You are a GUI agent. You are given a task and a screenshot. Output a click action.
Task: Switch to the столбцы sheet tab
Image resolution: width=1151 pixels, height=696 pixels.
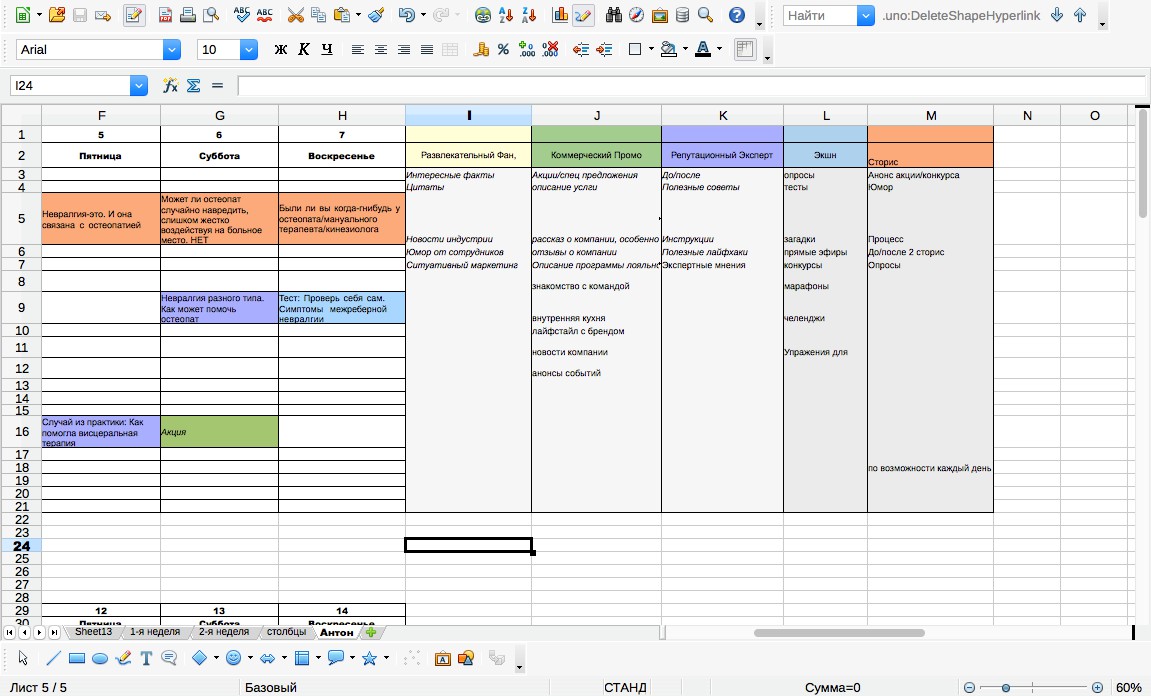tap(286, 631)
